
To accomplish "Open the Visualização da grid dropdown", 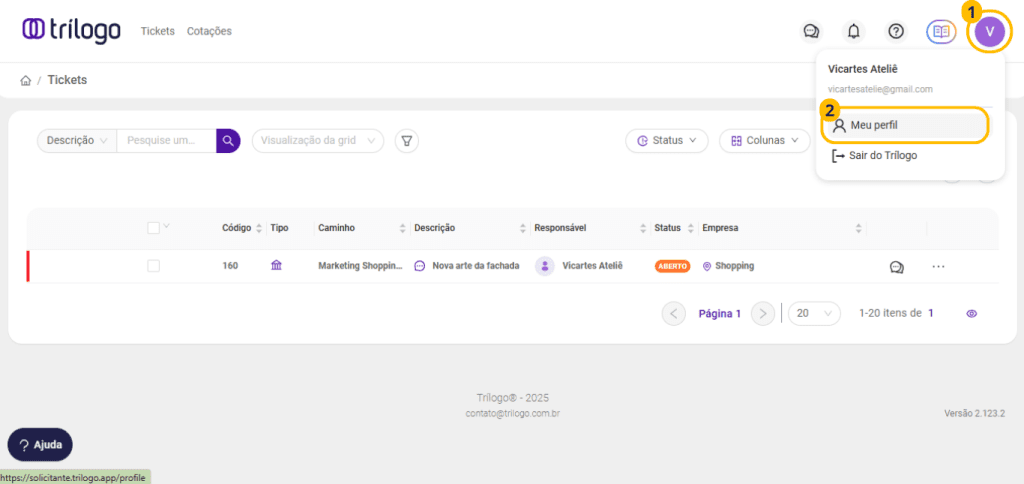I will 317,141.
